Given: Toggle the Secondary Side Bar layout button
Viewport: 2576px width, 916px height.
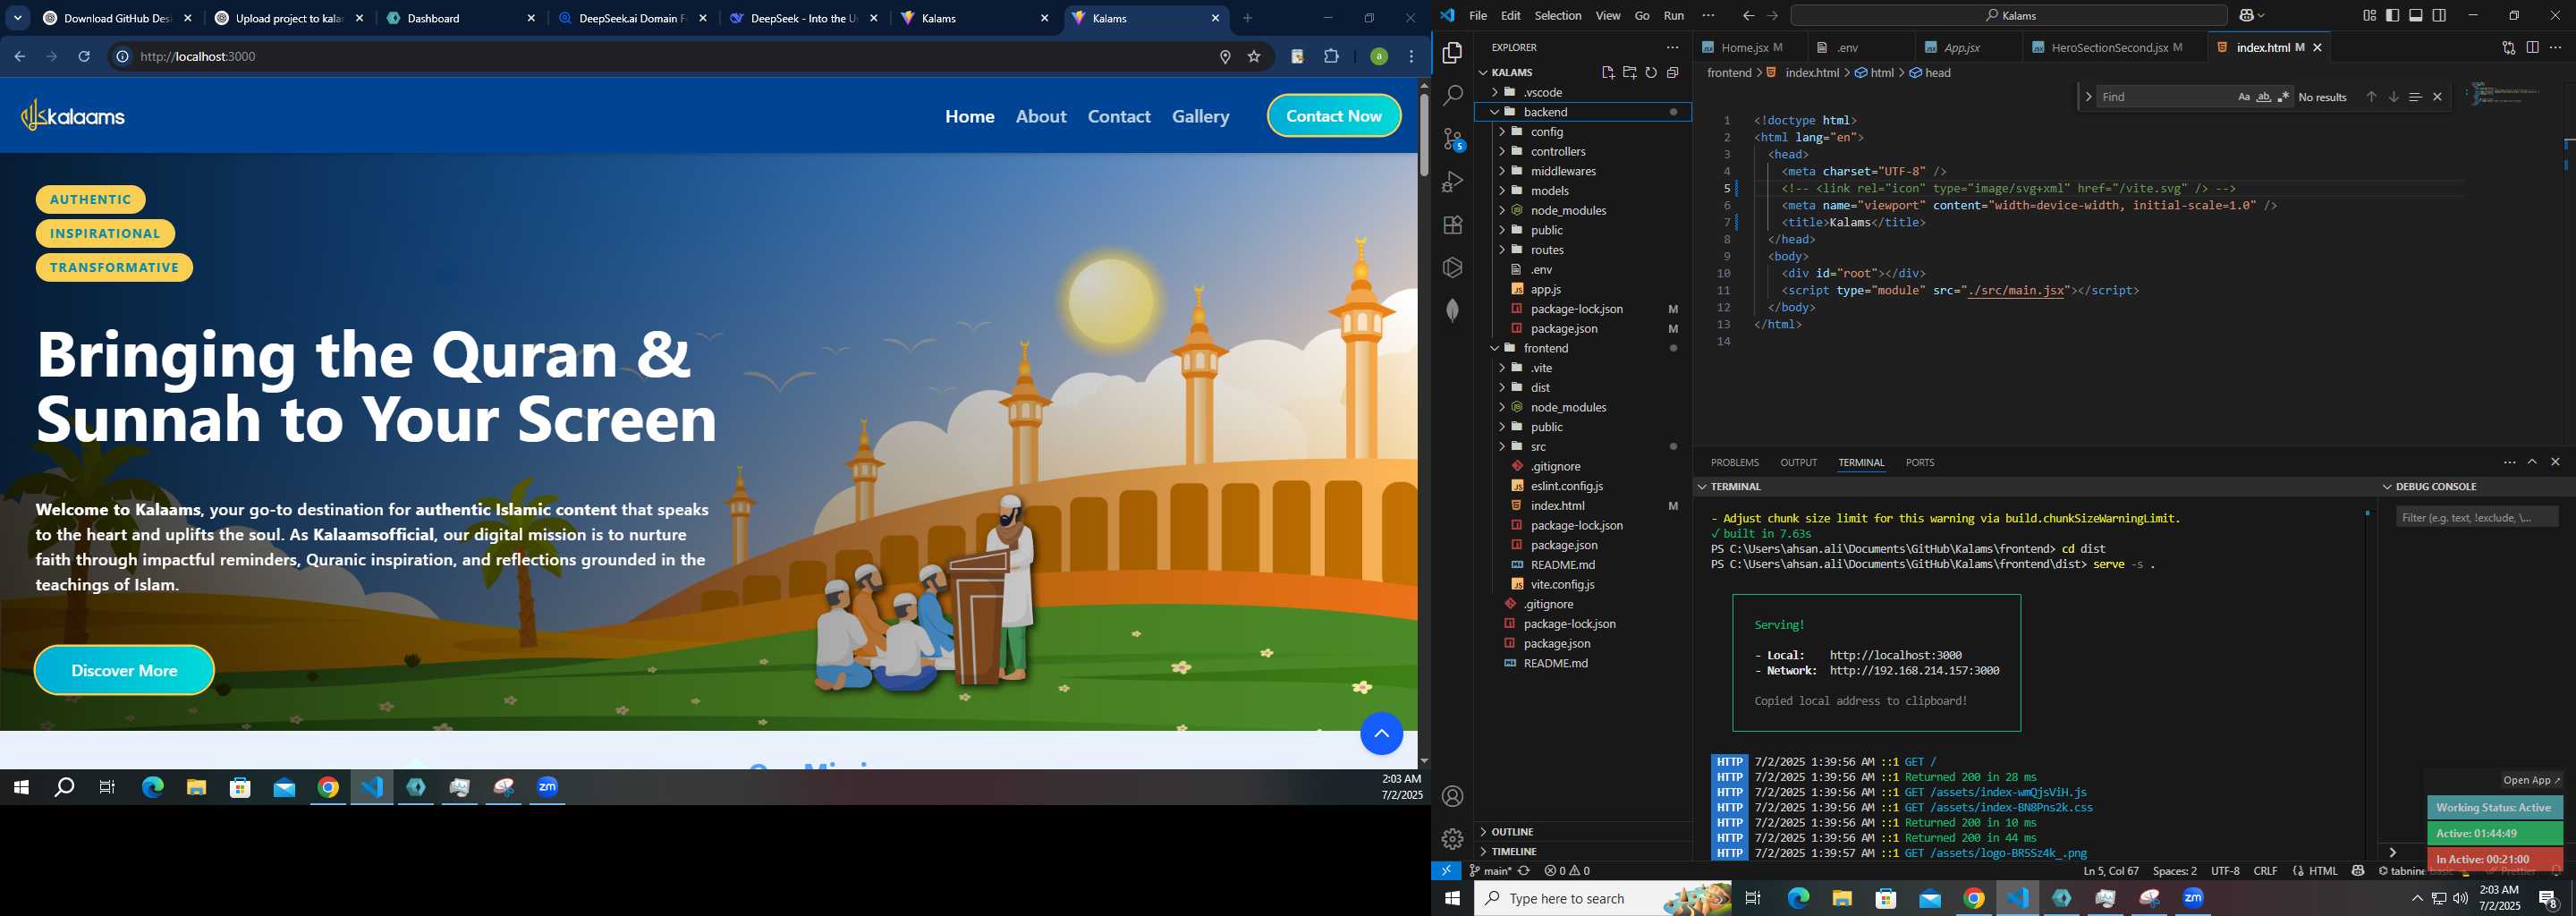Looking at the screenshot, I should tap(2439, 16).
